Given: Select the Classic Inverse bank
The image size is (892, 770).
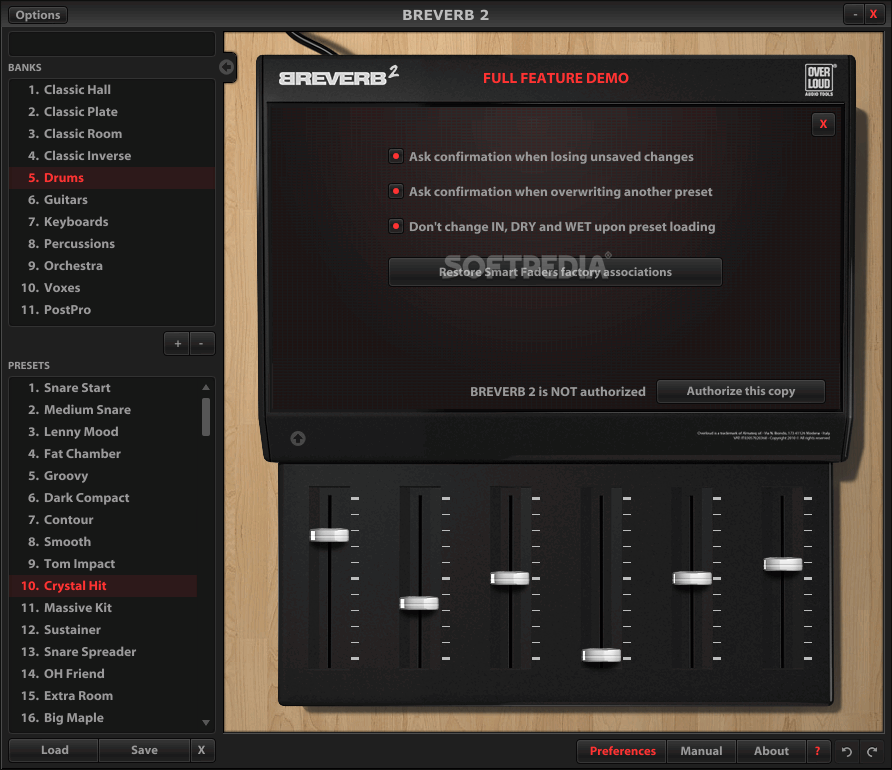Looking at the screenshot, I should point(112,156).
